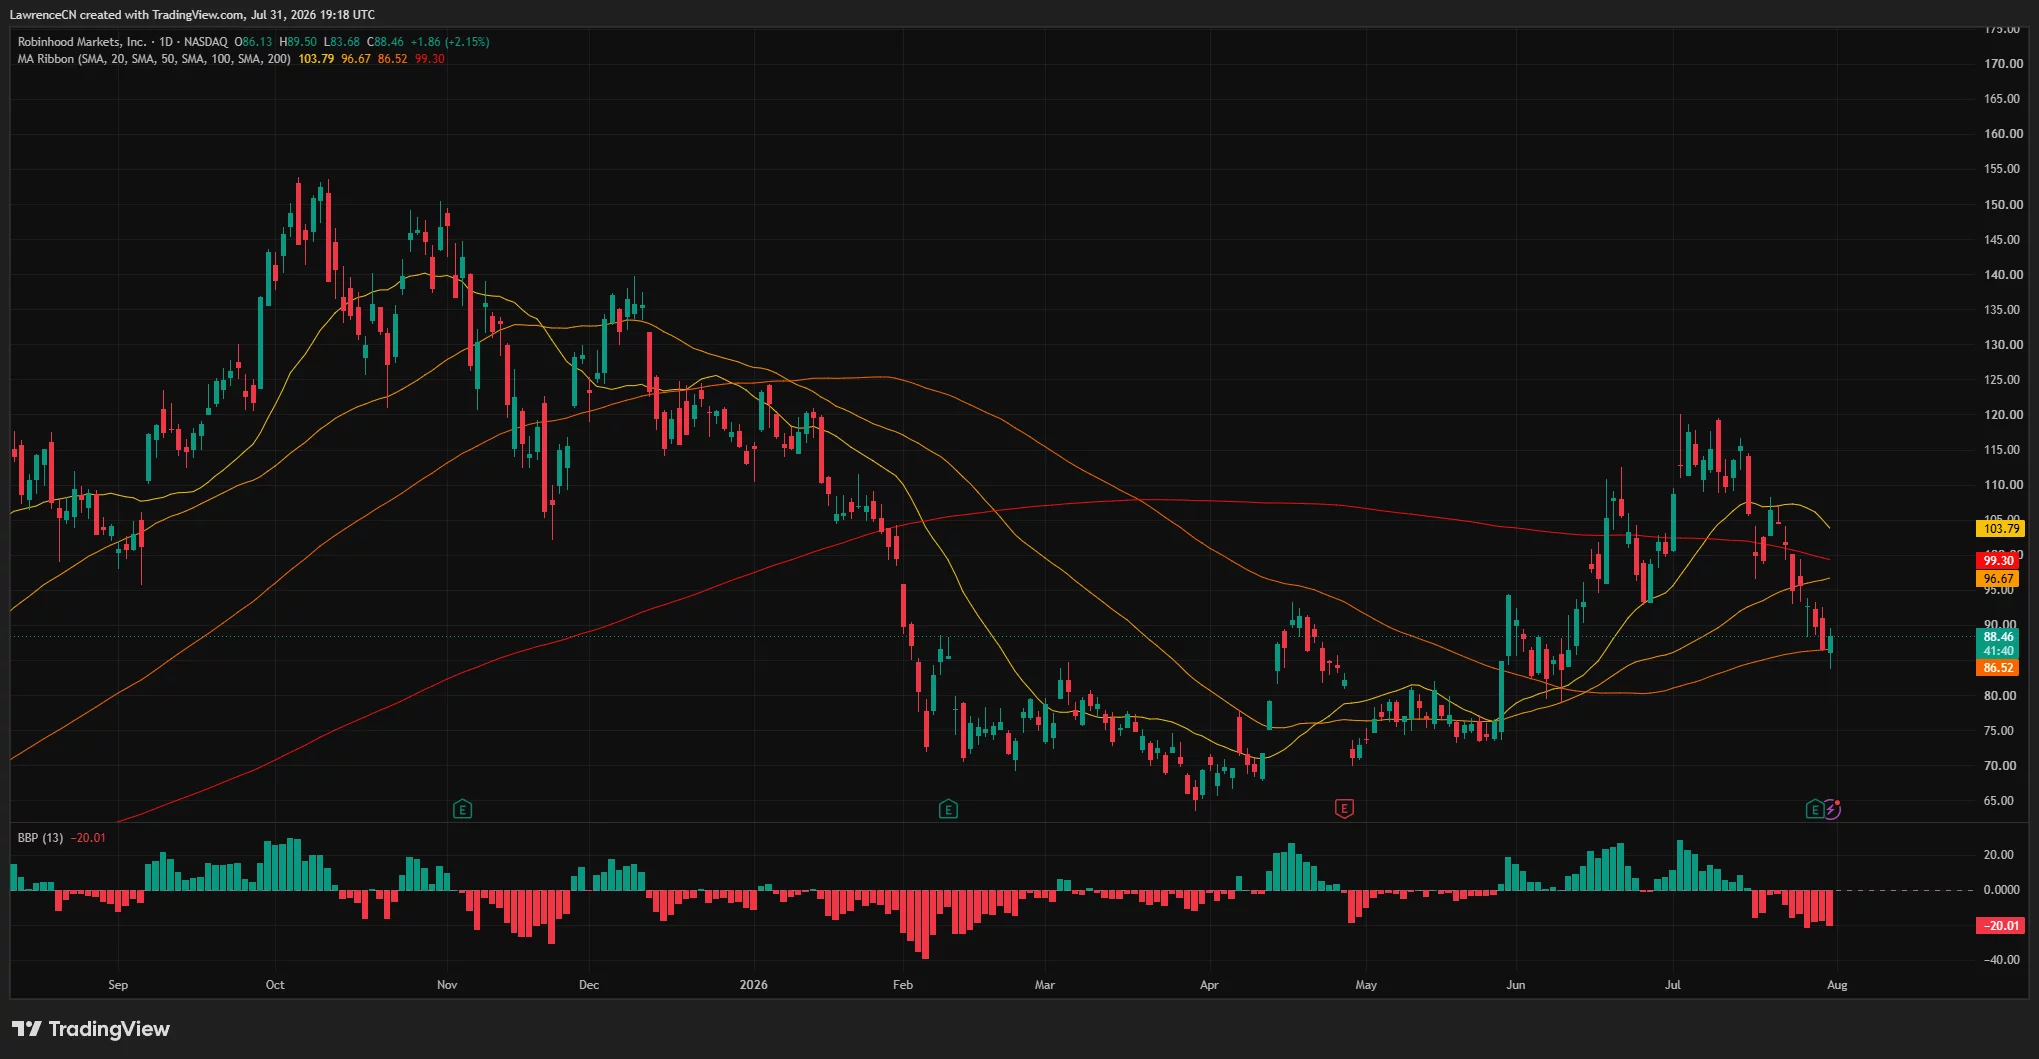The height and width of the screenshot is (1059, 2039).
Task: Select the MA Ribbon indicator legend name
Action: (x=154, y=59)
